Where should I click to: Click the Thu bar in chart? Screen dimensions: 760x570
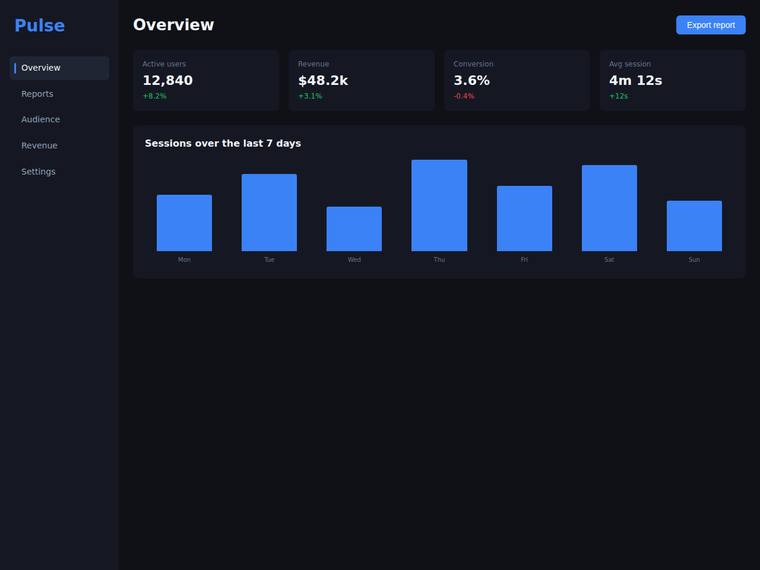(439, 206)
